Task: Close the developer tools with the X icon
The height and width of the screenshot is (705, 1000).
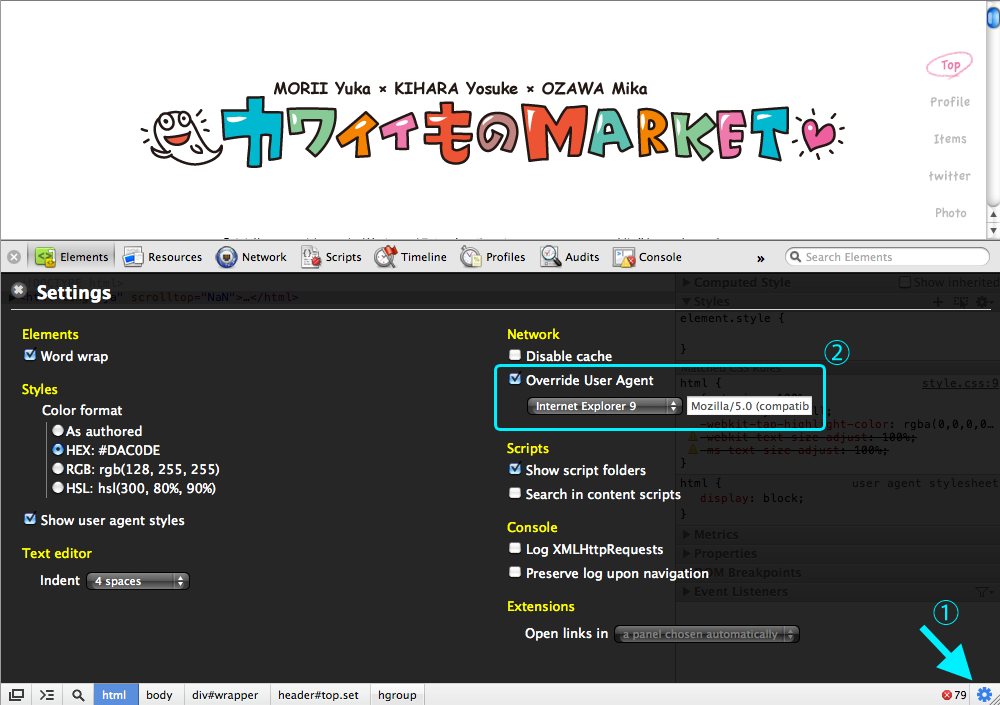Action: tap(14, 257)
